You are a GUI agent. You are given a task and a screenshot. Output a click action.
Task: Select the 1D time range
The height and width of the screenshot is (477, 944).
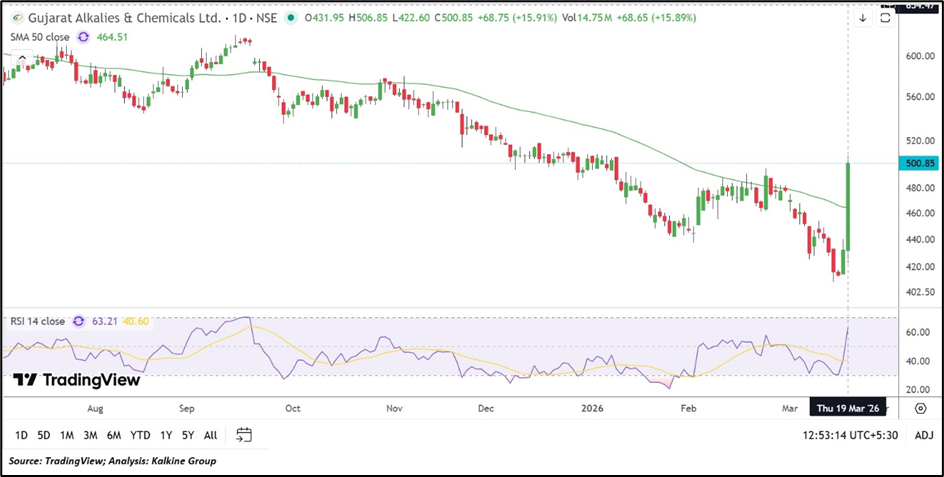click(21, 435)
